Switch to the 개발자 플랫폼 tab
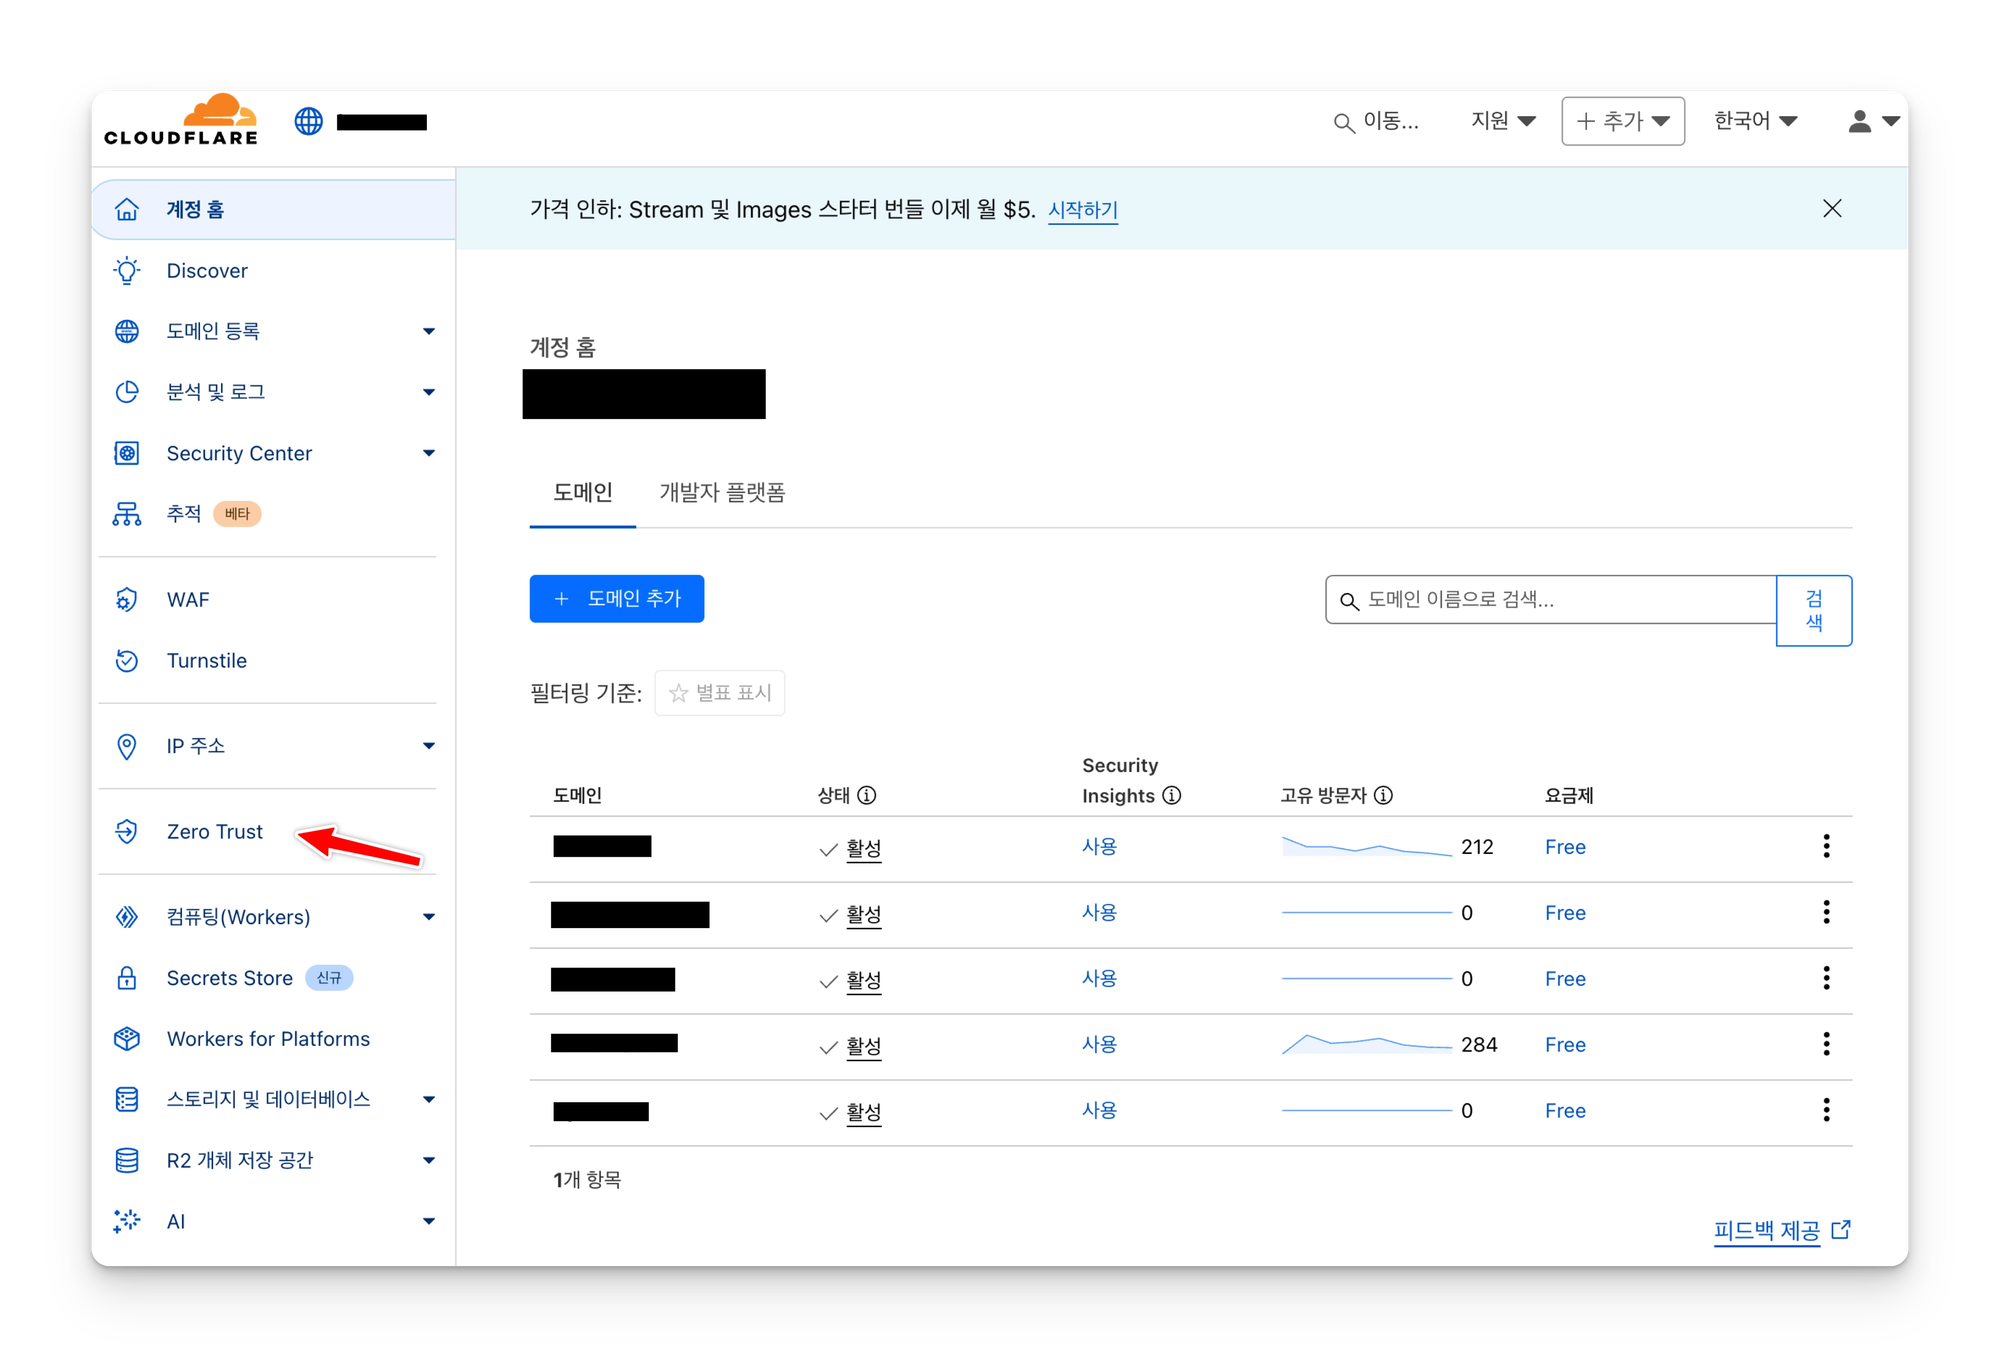The image size is (2000, 1357). 722,492
